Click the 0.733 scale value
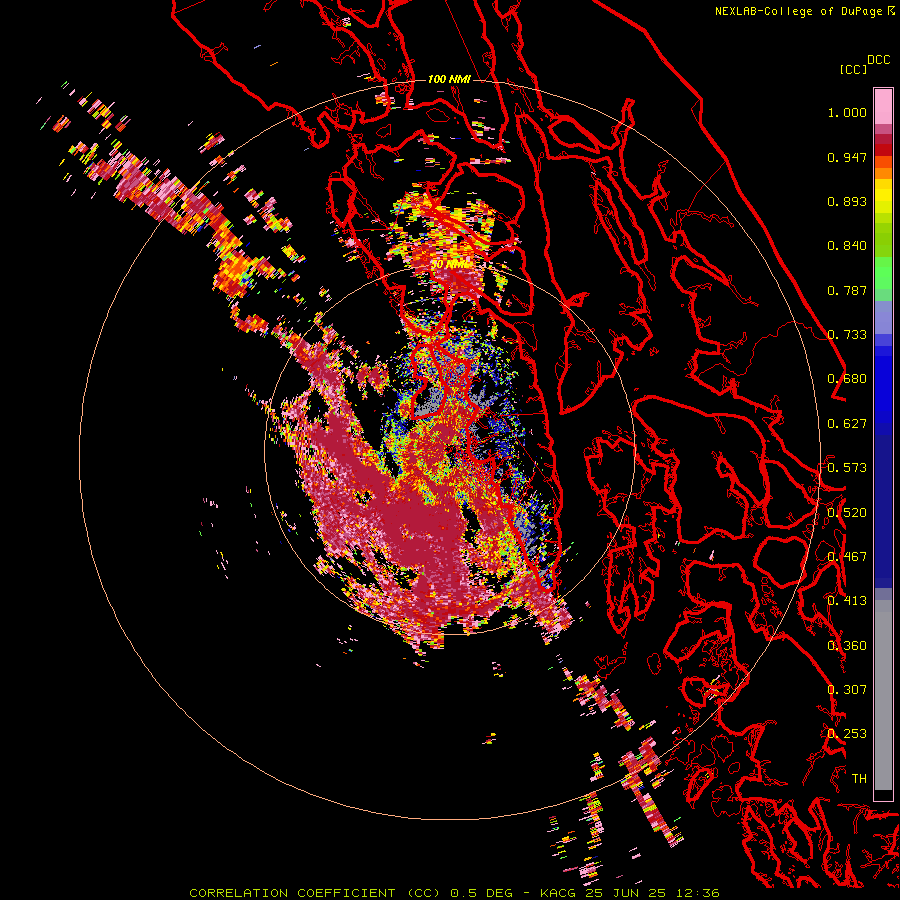The image size is (900, 900). tap(847, 335)
